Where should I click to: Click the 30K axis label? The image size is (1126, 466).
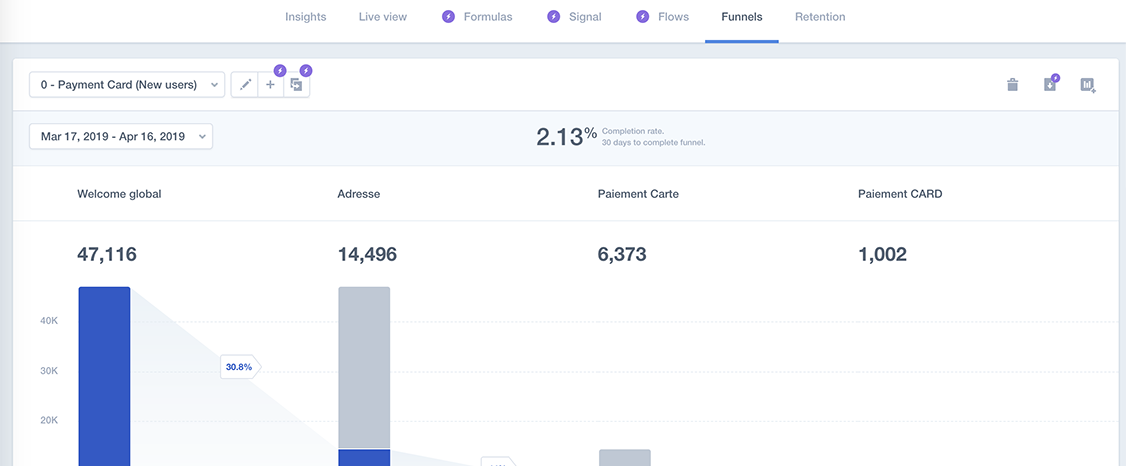tap(49, 371)
